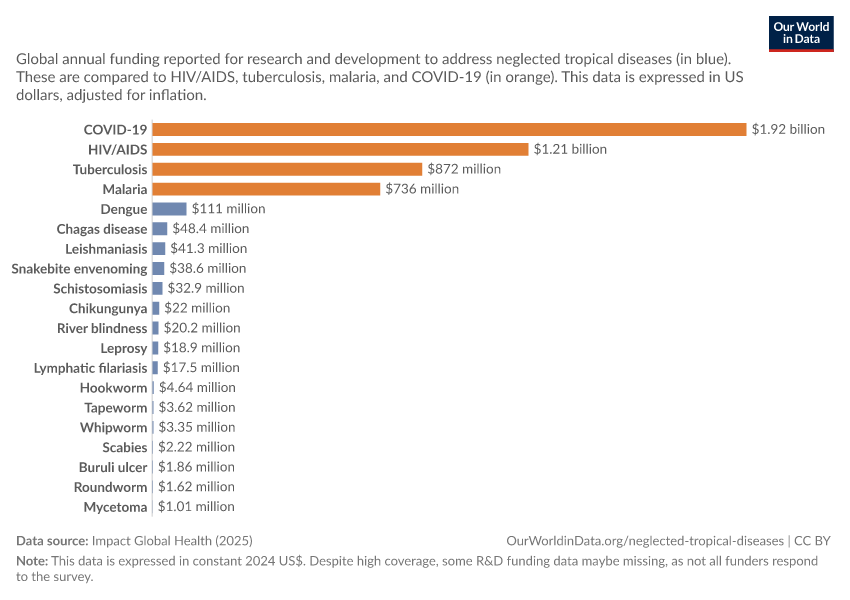Click the Lymphatic filariasis label
850x600 pixels.
point(91,368)
